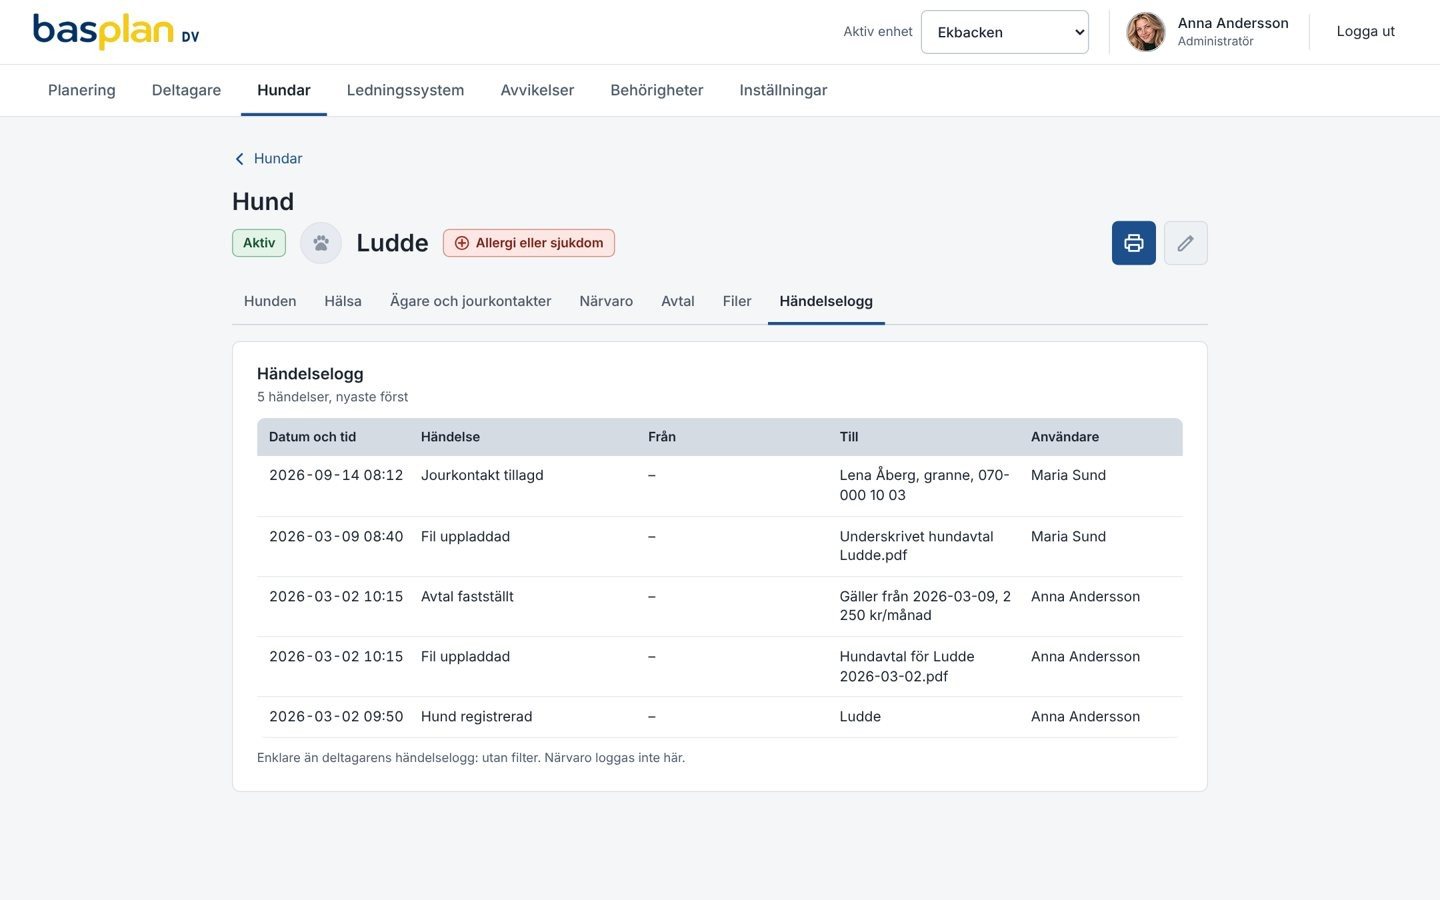Open the Inställningar menu item
Viewport: 1440px width, 900px height.
783,90
